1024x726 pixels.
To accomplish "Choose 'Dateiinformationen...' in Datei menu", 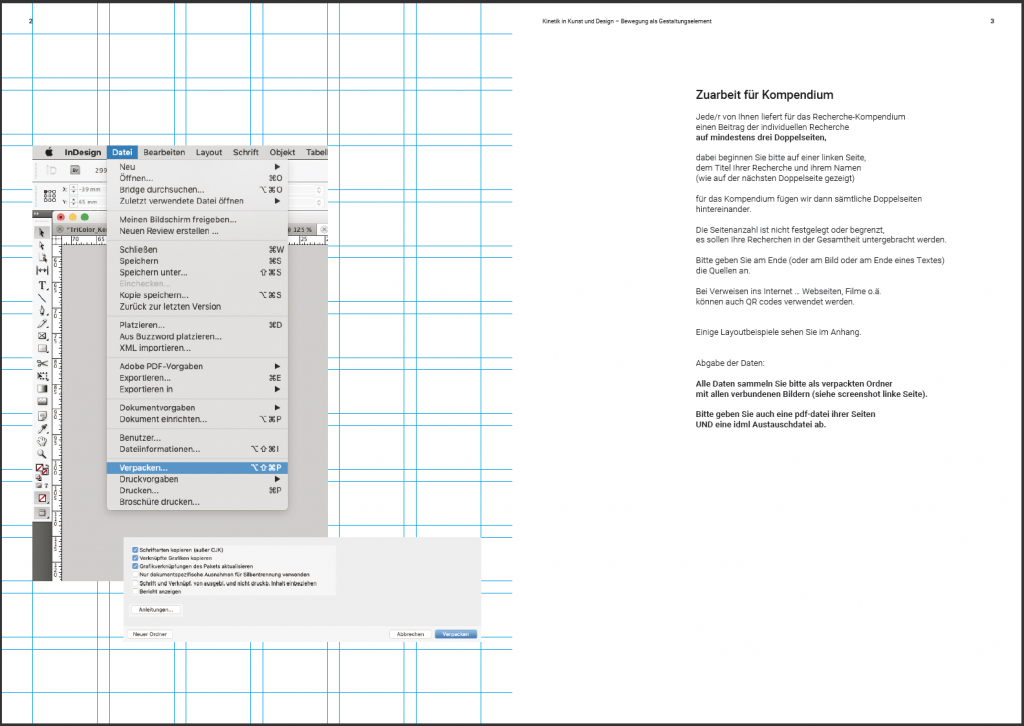I will tap(197, 449).
